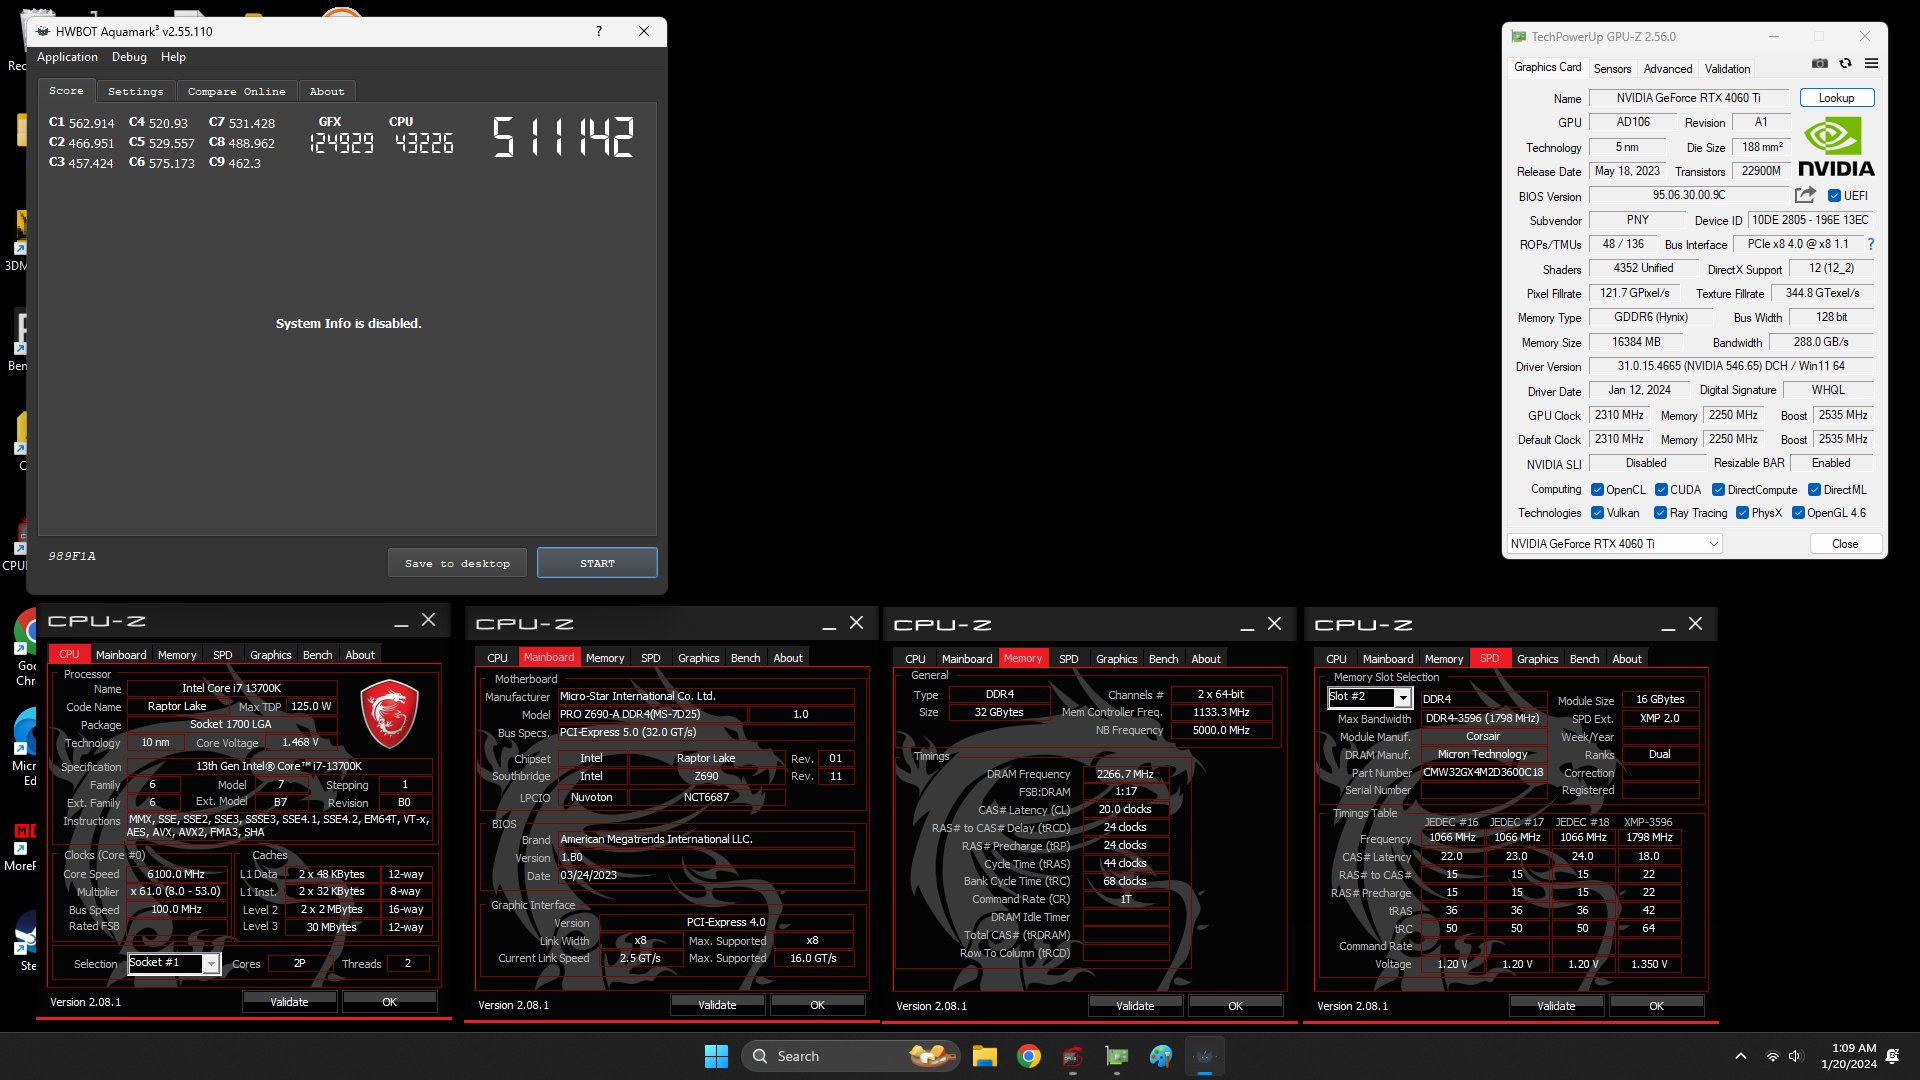Viewport: 1920px width, 1080px height.
Task: Click the GPU name field RTX 4060 Ti
Action: pyautogui.click(x=1688, y=98)
